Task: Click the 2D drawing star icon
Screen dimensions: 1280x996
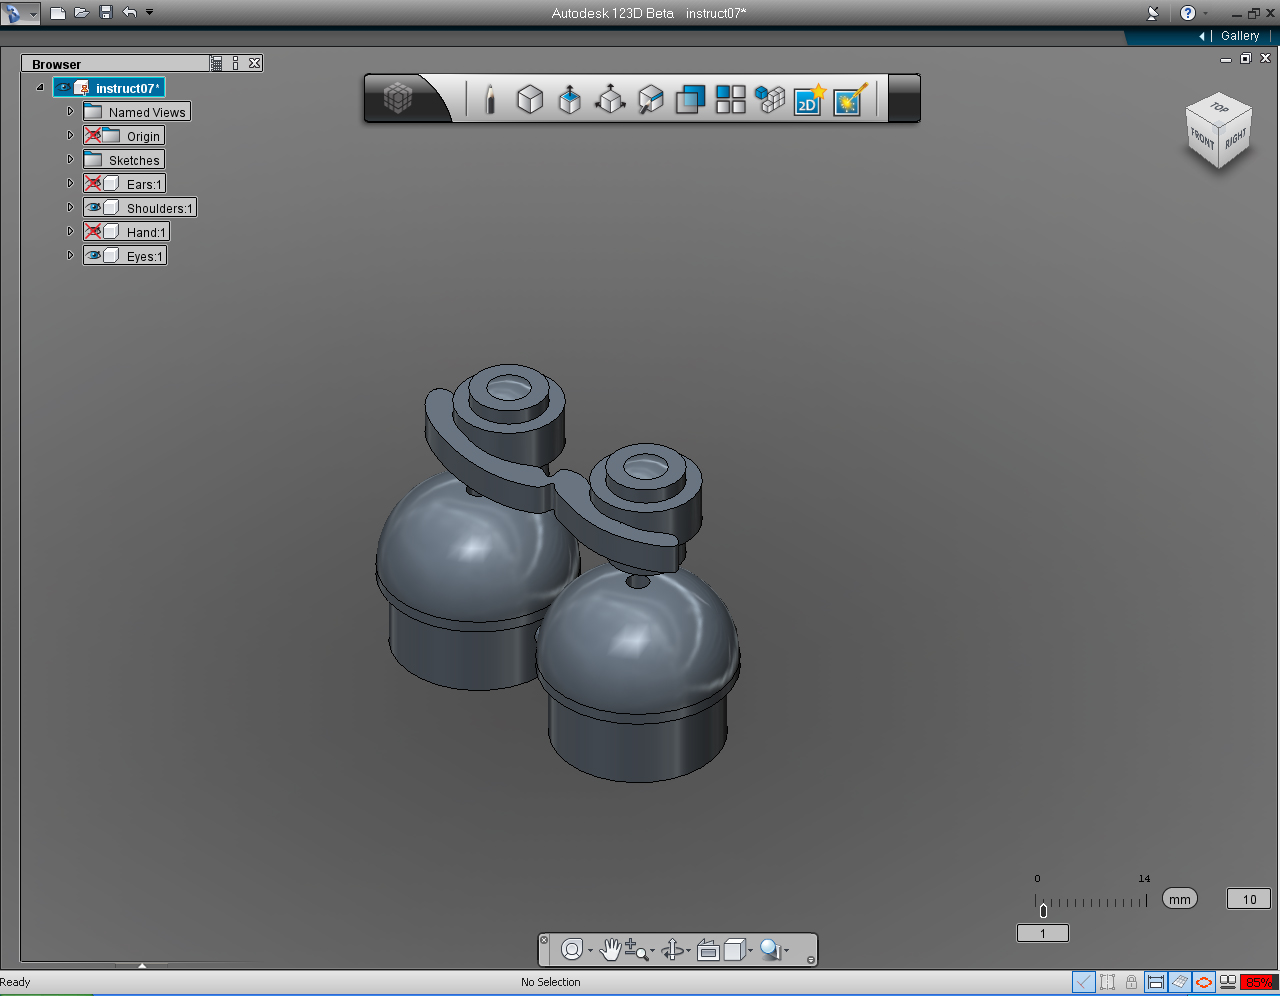Action: tap(809, 99)
